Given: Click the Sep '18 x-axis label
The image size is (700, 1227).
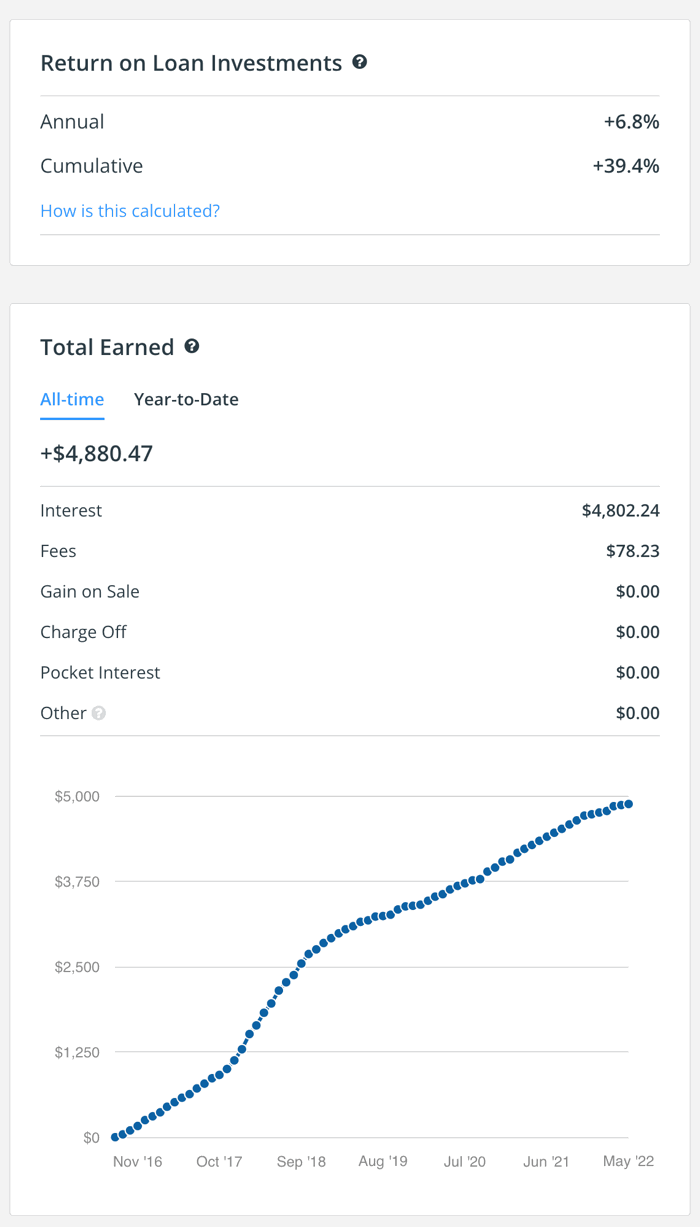Looking at the screenshot, I should (x=301, y=1161).
